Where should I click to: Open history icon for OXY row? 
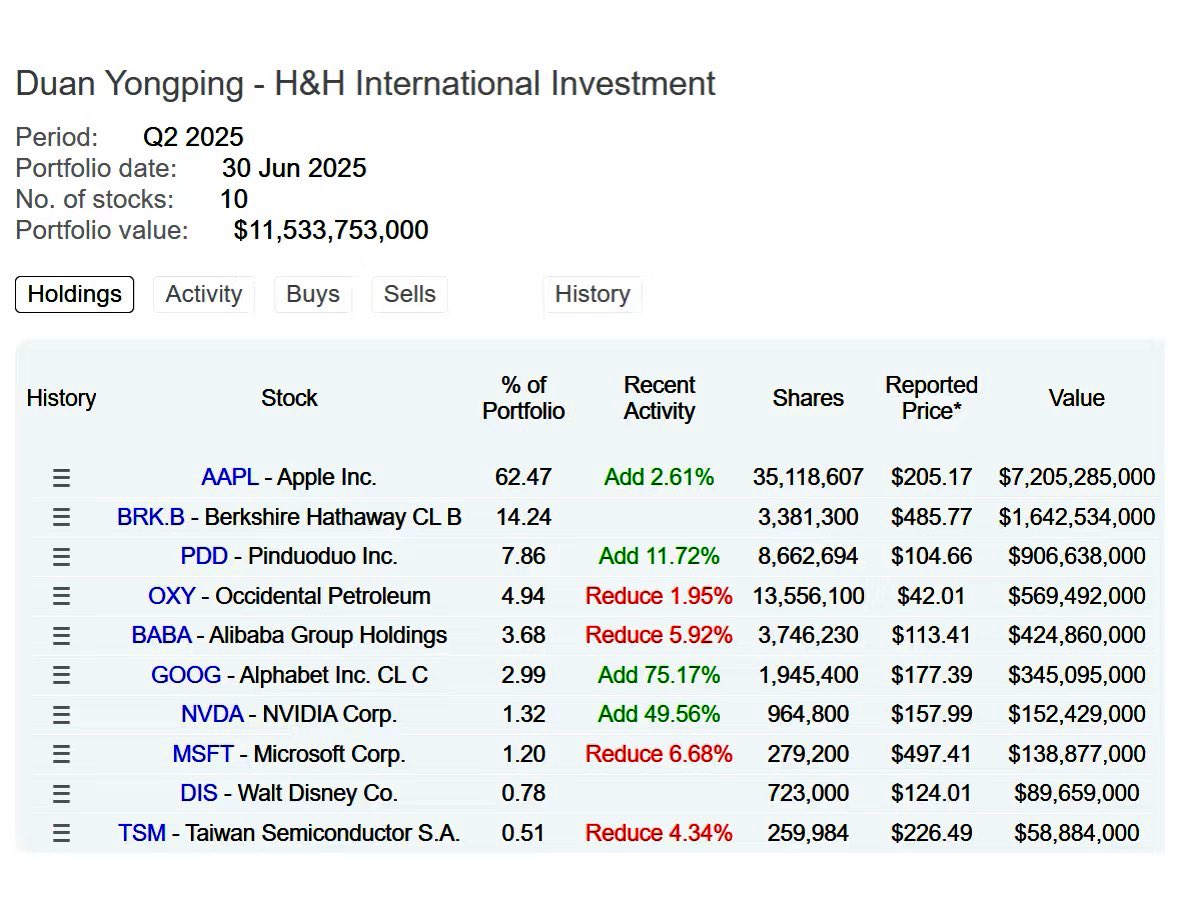click(x=62, y=596)
